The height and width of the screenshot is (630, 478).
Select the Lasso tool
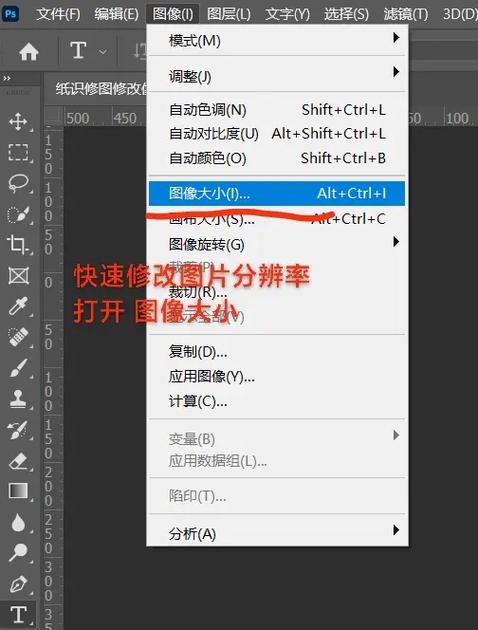(18, 184)
